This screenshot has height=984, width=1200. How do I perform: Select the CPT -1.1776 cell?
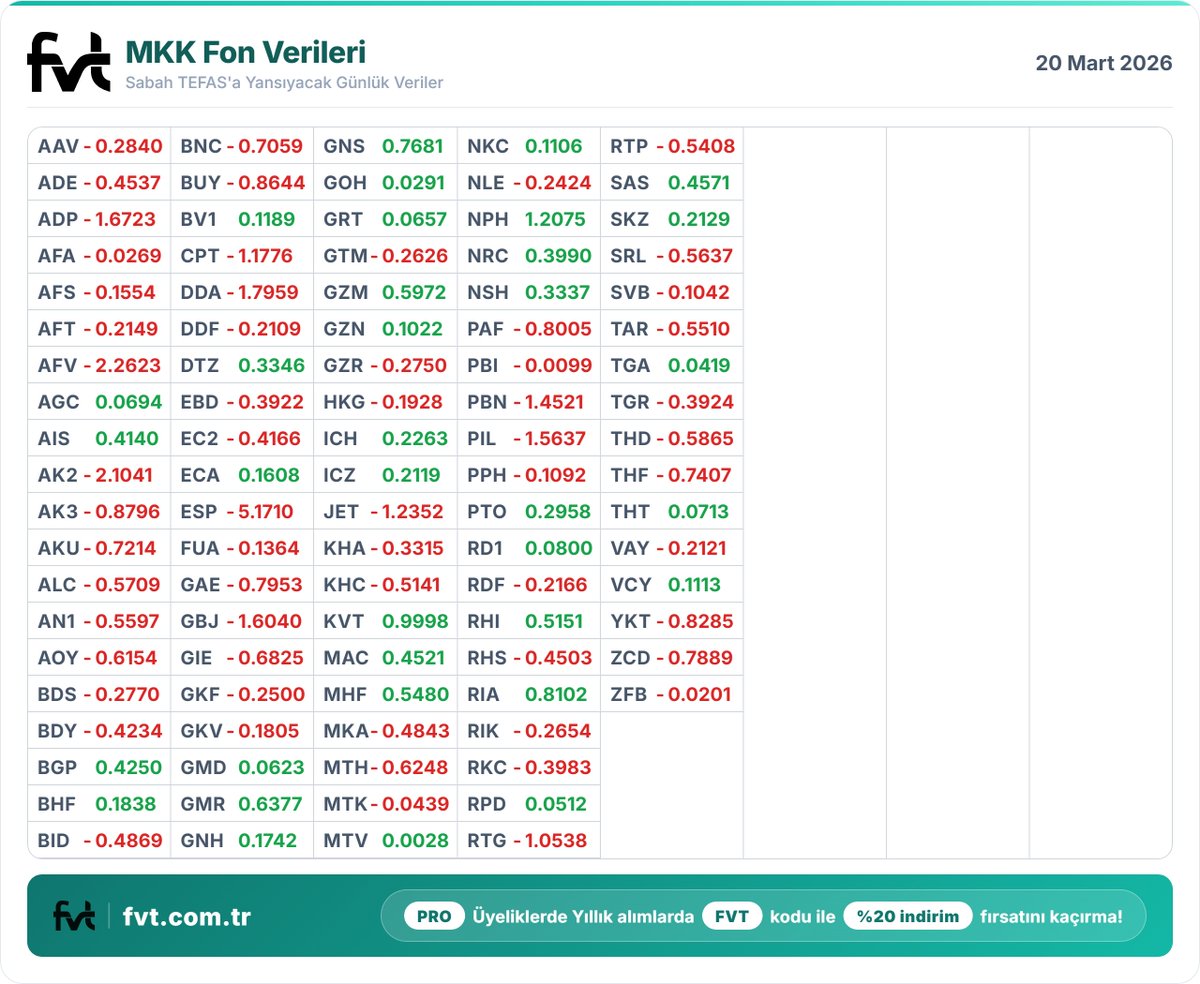243,256
